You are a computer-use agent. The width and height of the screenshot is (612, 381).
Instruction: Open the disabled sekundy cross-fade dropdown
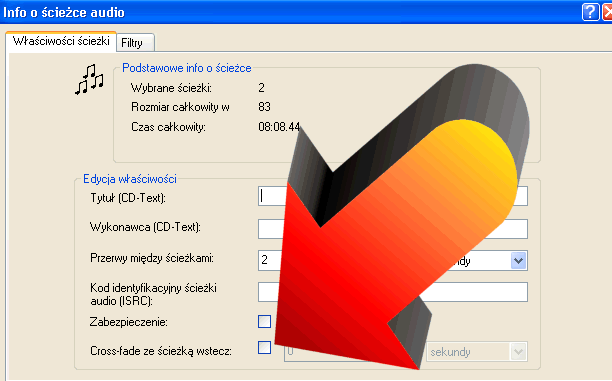pos(477,352)
